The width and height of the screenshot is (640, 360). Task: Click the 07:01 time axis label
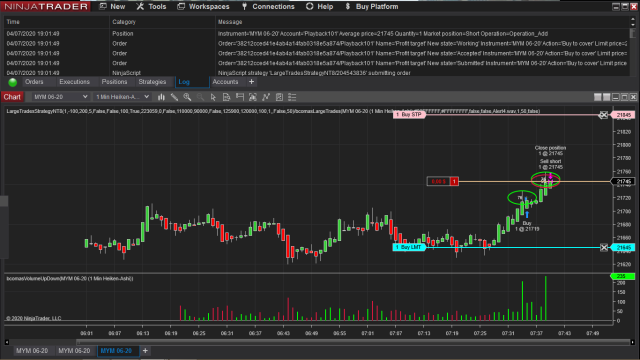(367, 333)
